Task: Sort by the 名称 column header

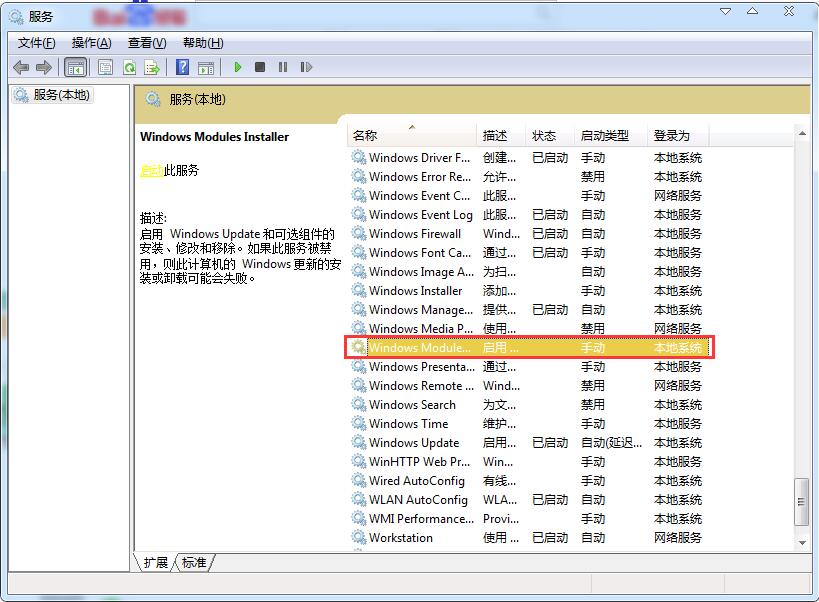Action: tap(412, 136)
